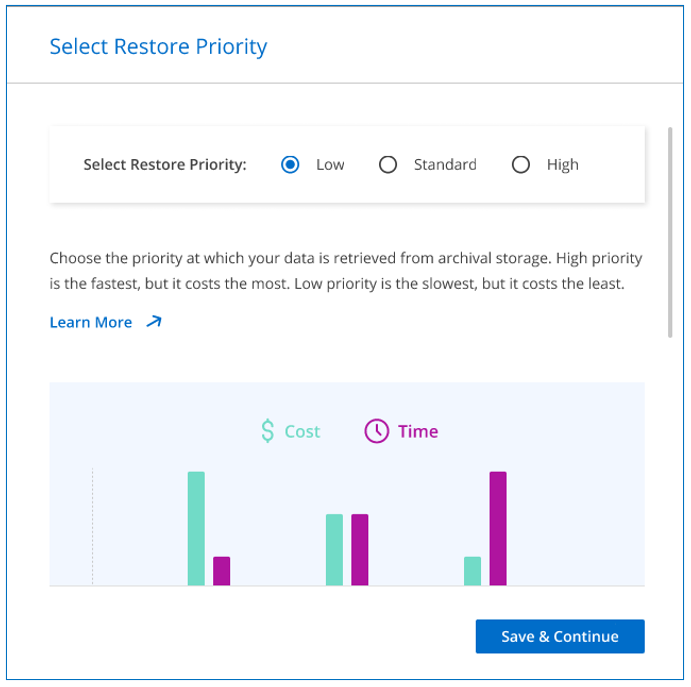
Task: Select the High priority radio button
Action: click(x=521, y=165)
